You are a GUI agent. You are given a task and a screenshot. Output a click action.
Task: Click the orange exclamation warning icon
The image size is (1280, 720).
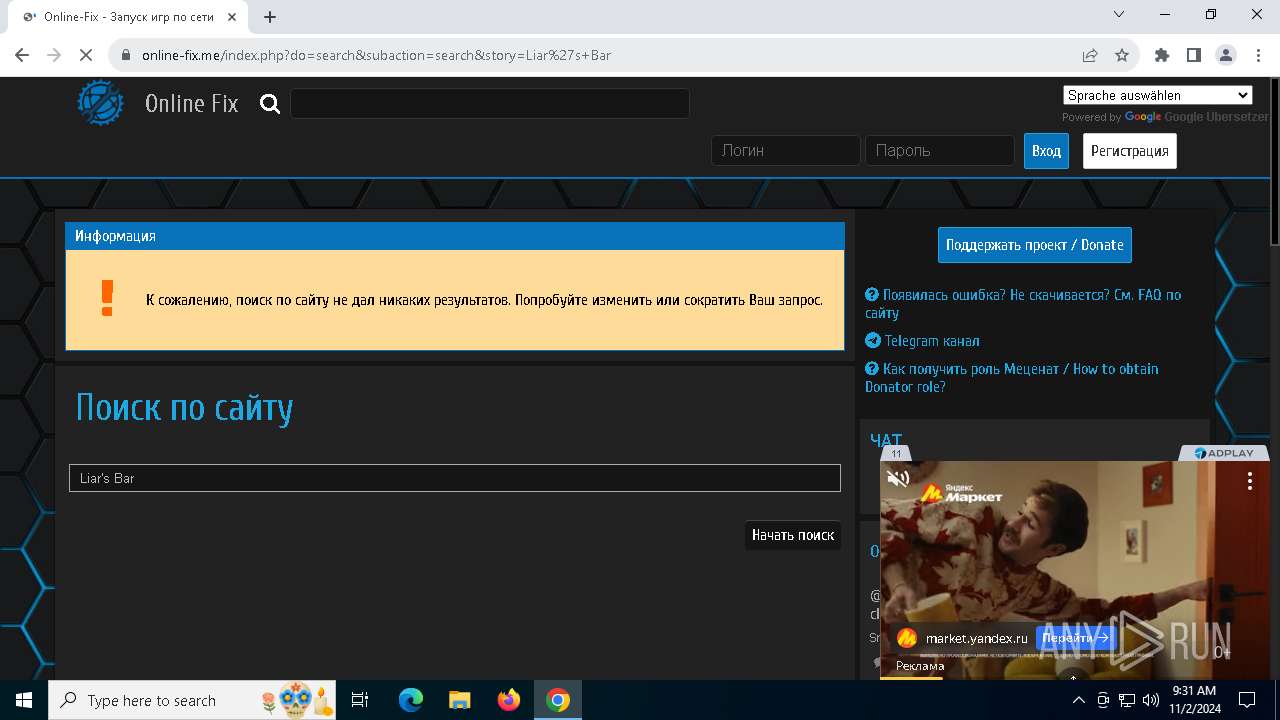[x=107, y=298]
